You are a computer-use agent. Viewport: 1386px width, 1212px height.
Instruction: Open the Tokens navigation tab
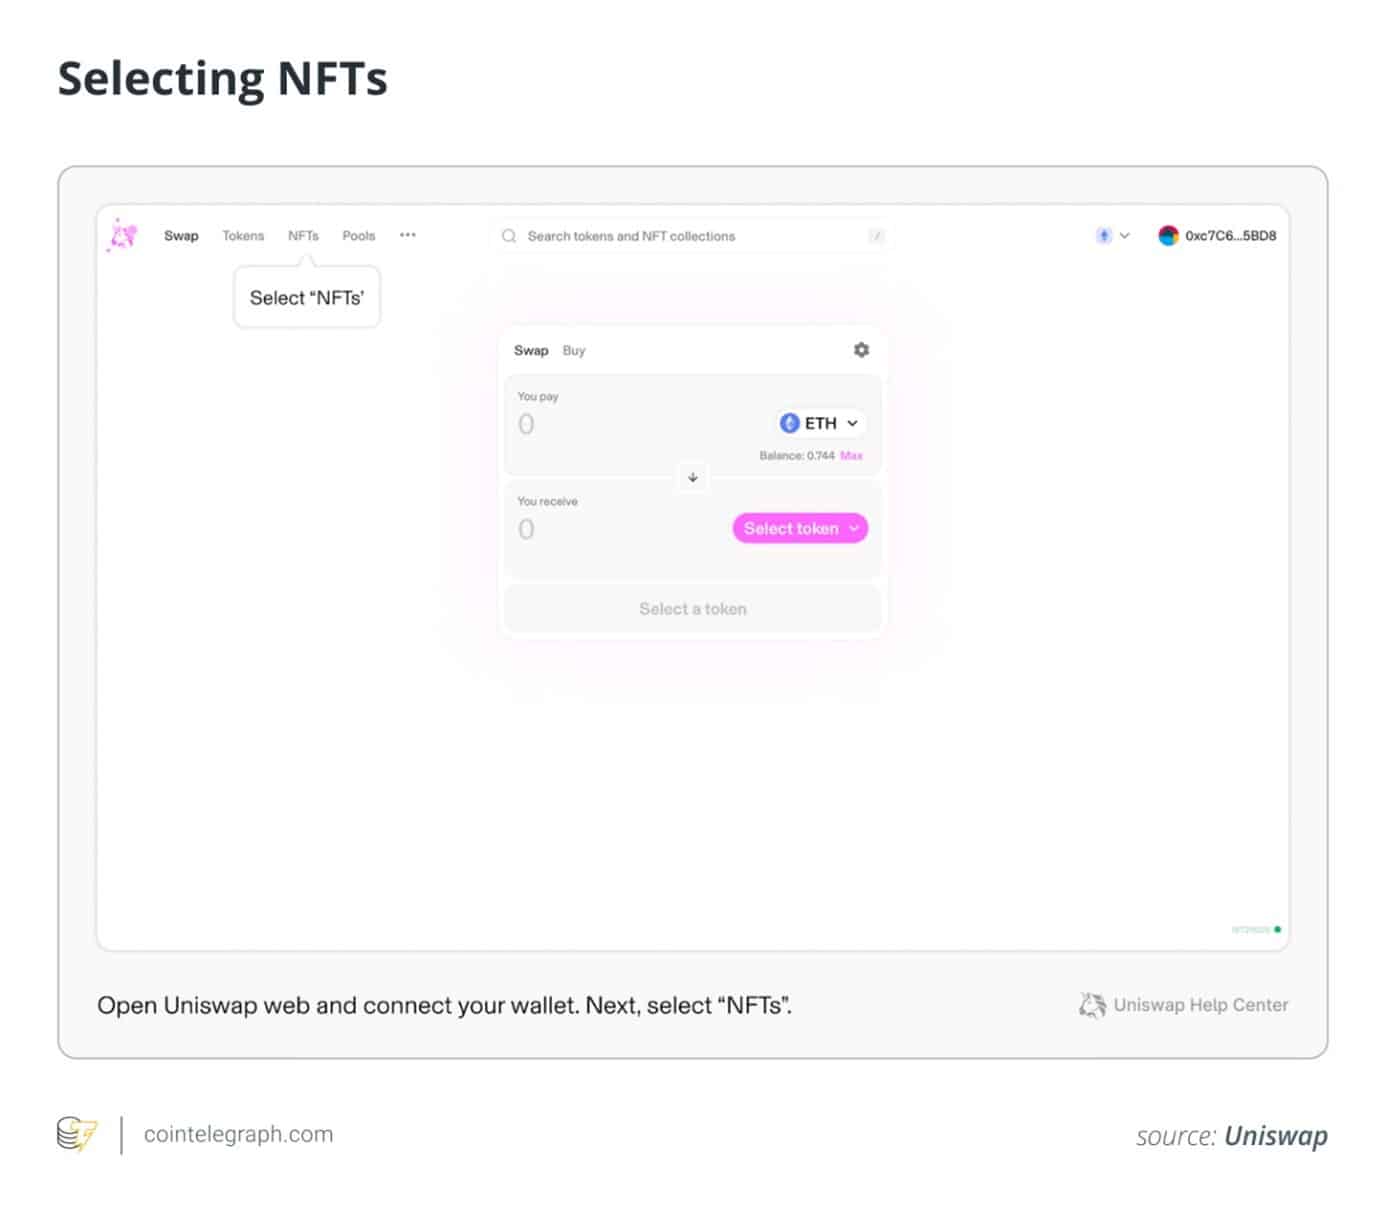pos(243,236)
